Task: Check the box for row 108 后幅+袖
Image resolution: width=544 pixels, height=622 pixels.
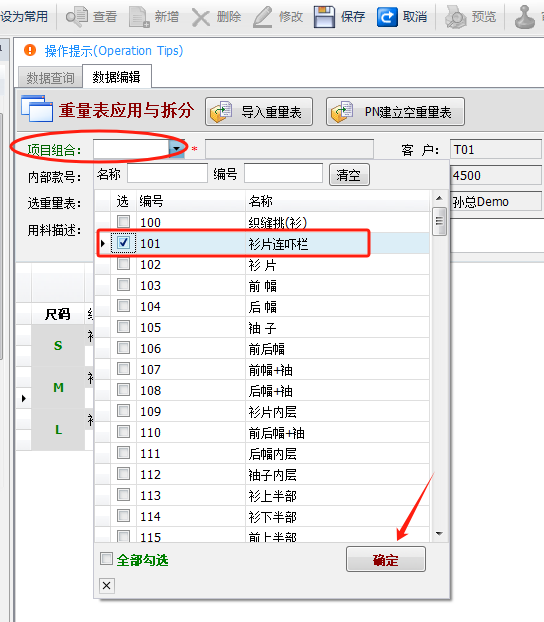Action: tap(123, 390)
